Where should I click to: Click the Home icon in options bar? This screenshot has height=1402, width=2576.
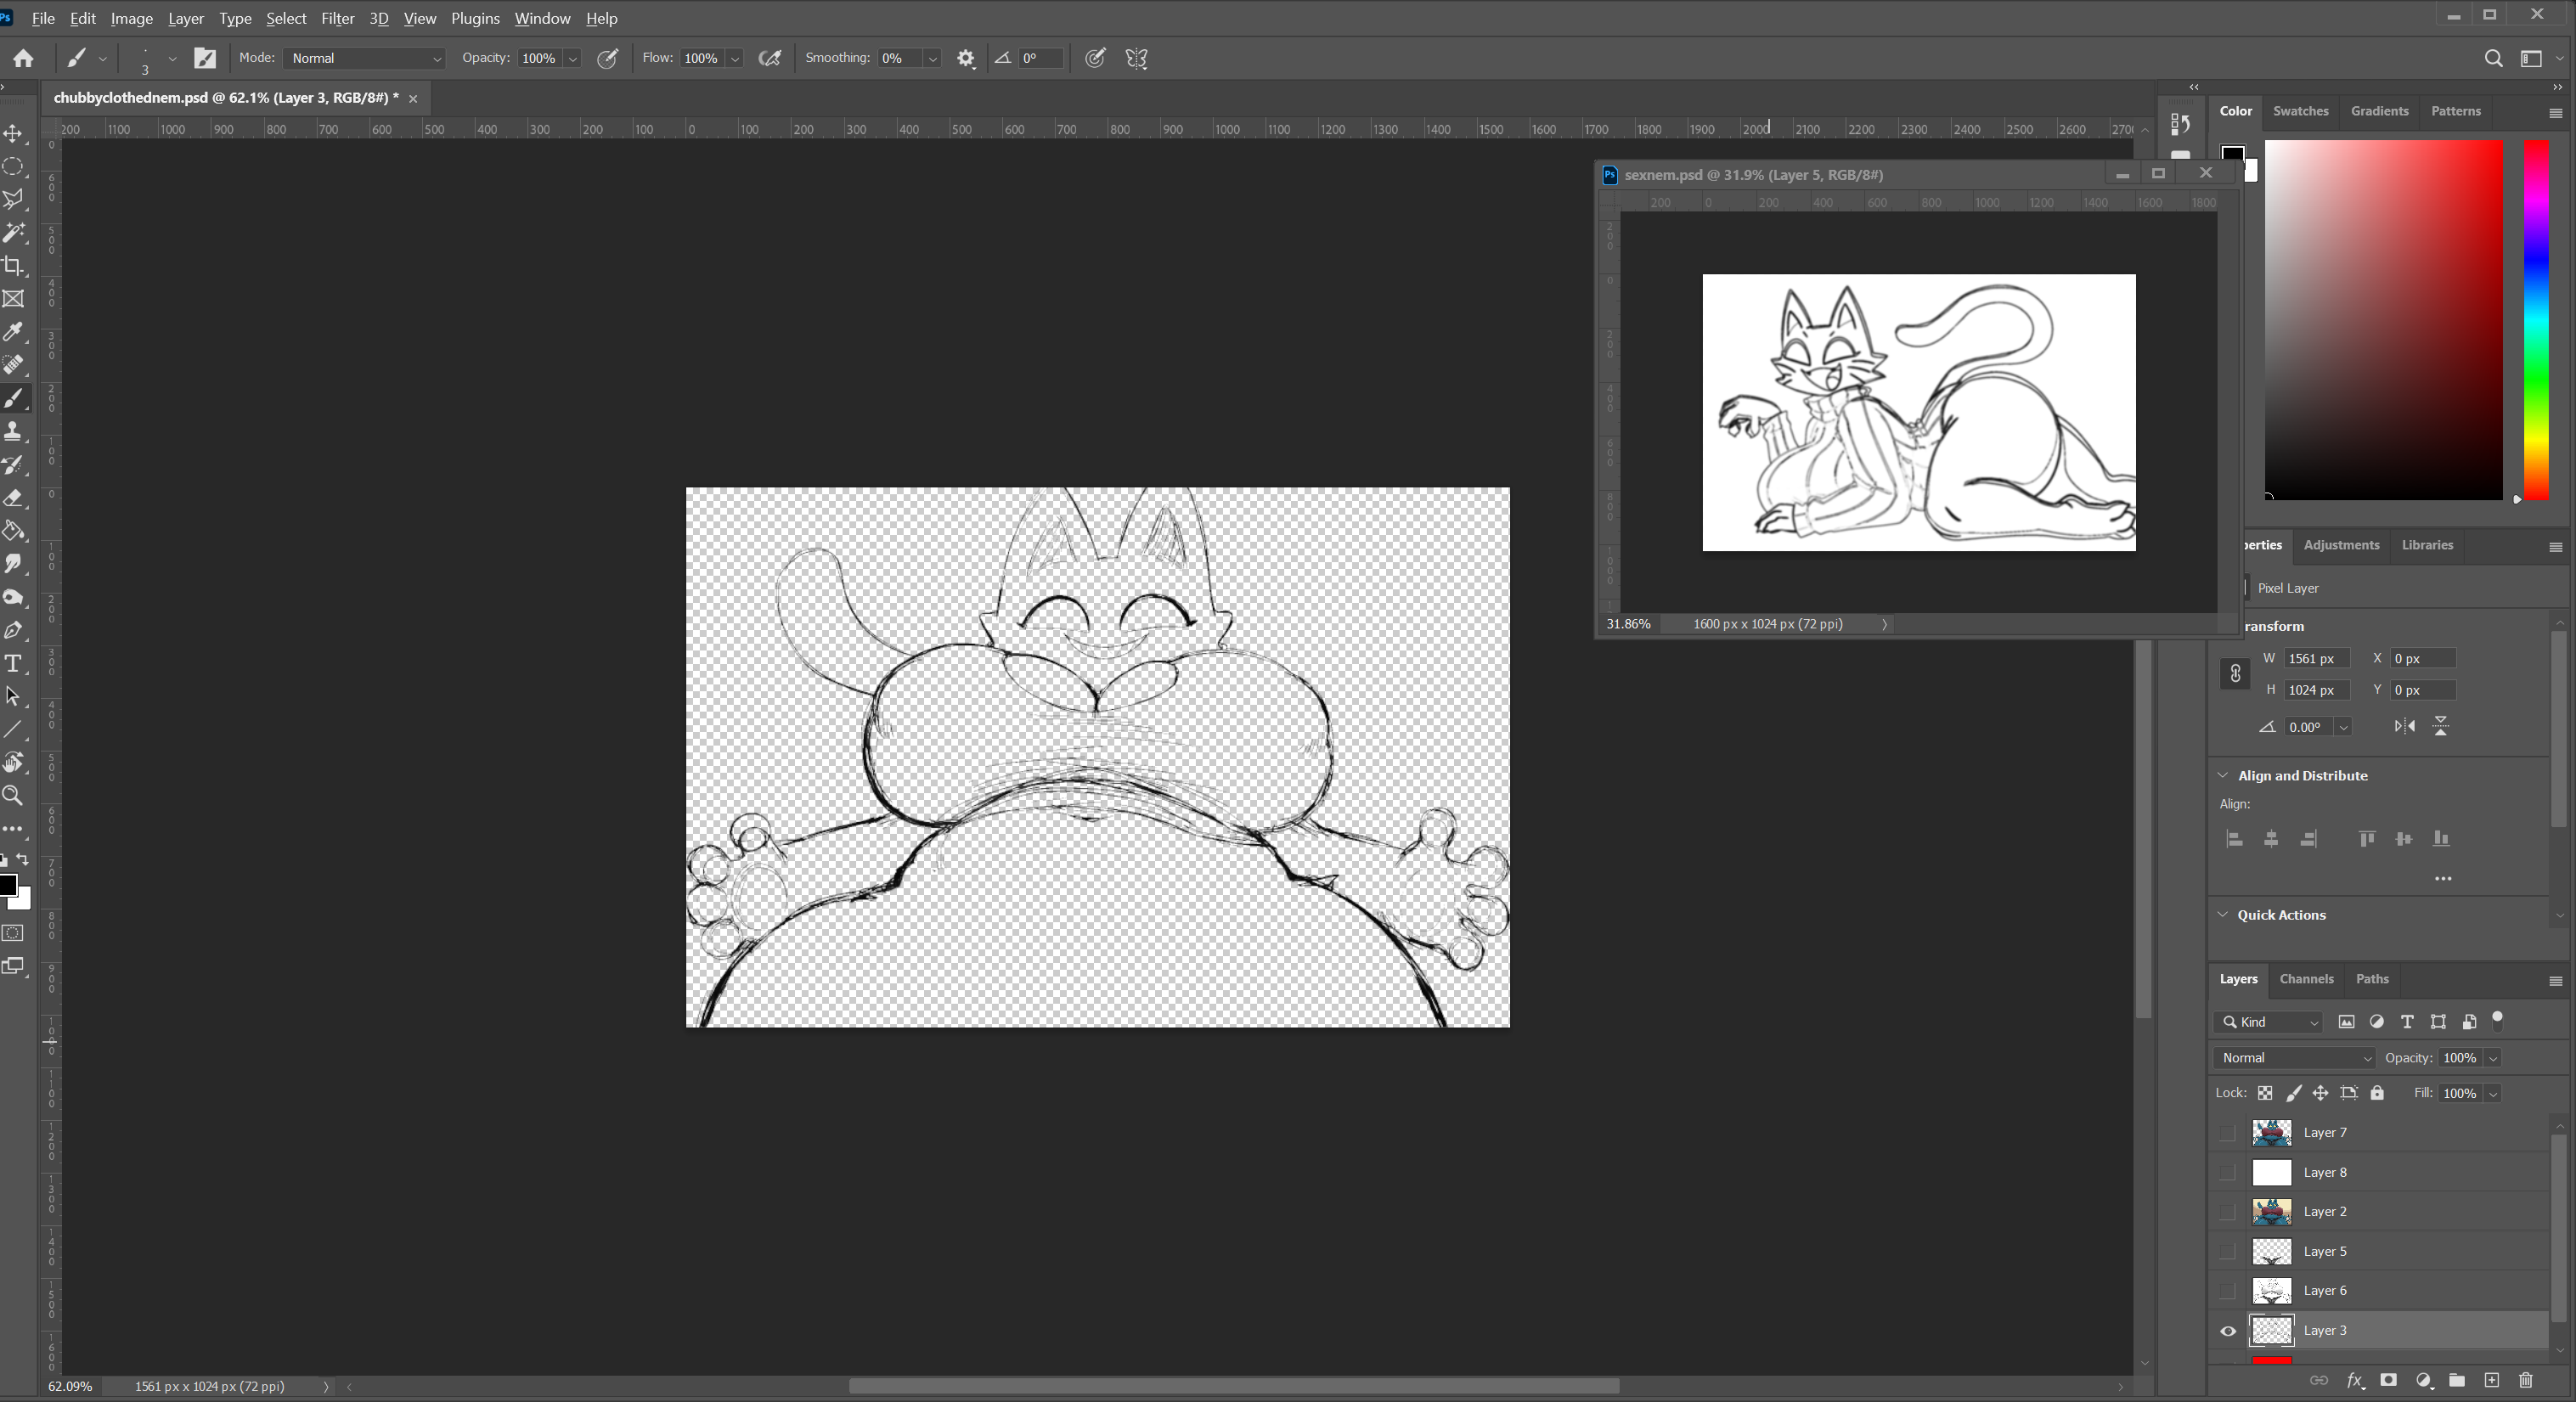coord(24,59)
